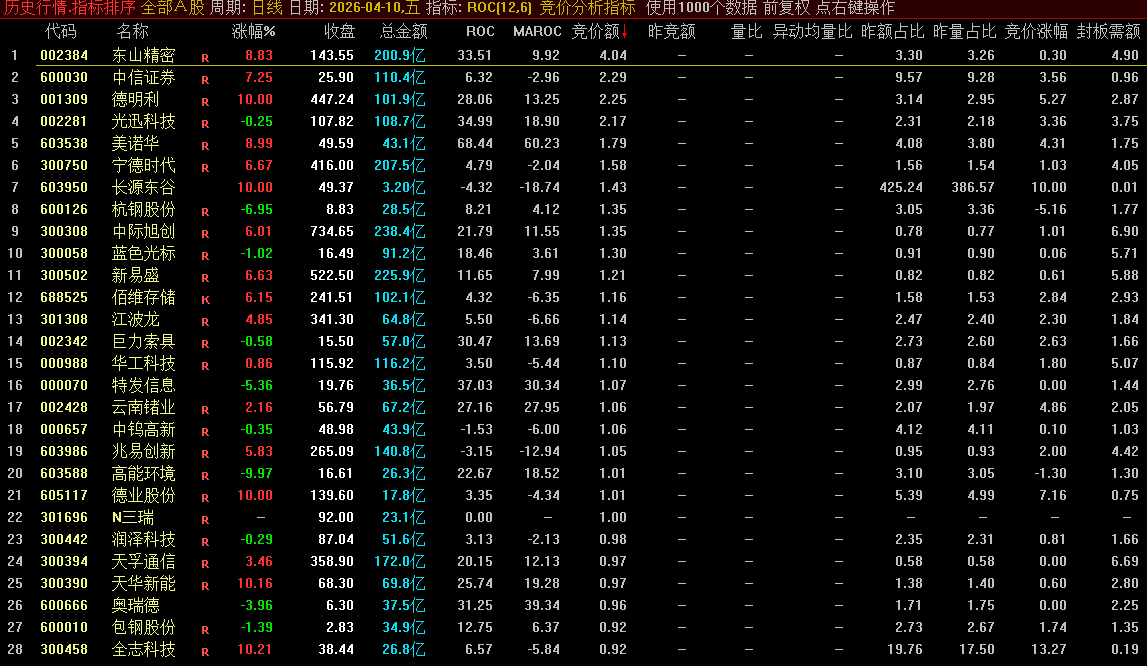Open stock name 长源东谷
The image size is (1147, 666).
[x=143, y=187]
